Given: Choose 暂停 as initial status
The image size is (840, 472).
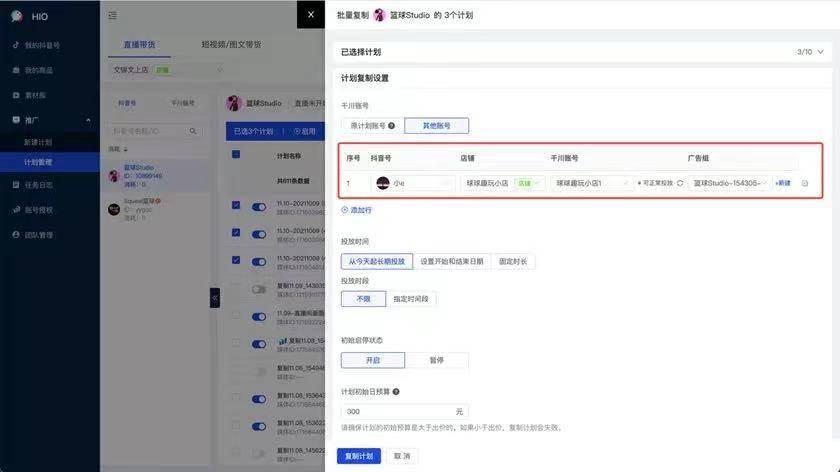Looking at the screenshot, I should coord(436,360).
